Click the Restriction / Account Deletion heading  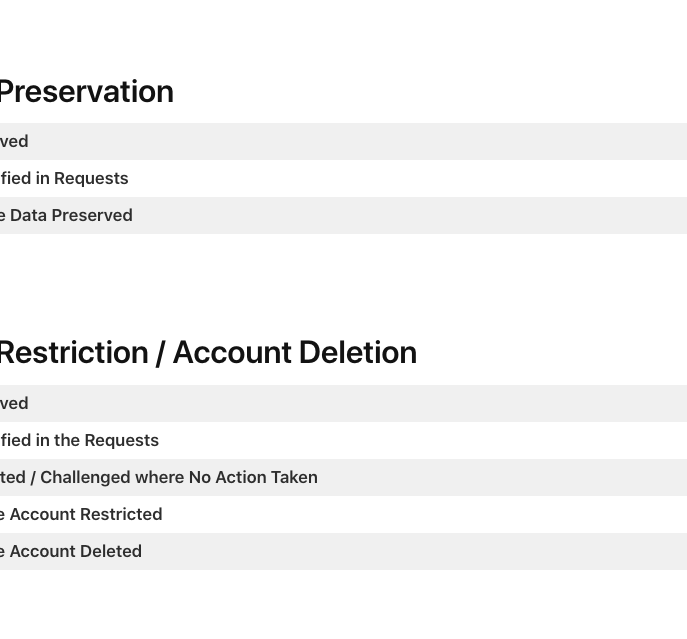coord(207,353)
